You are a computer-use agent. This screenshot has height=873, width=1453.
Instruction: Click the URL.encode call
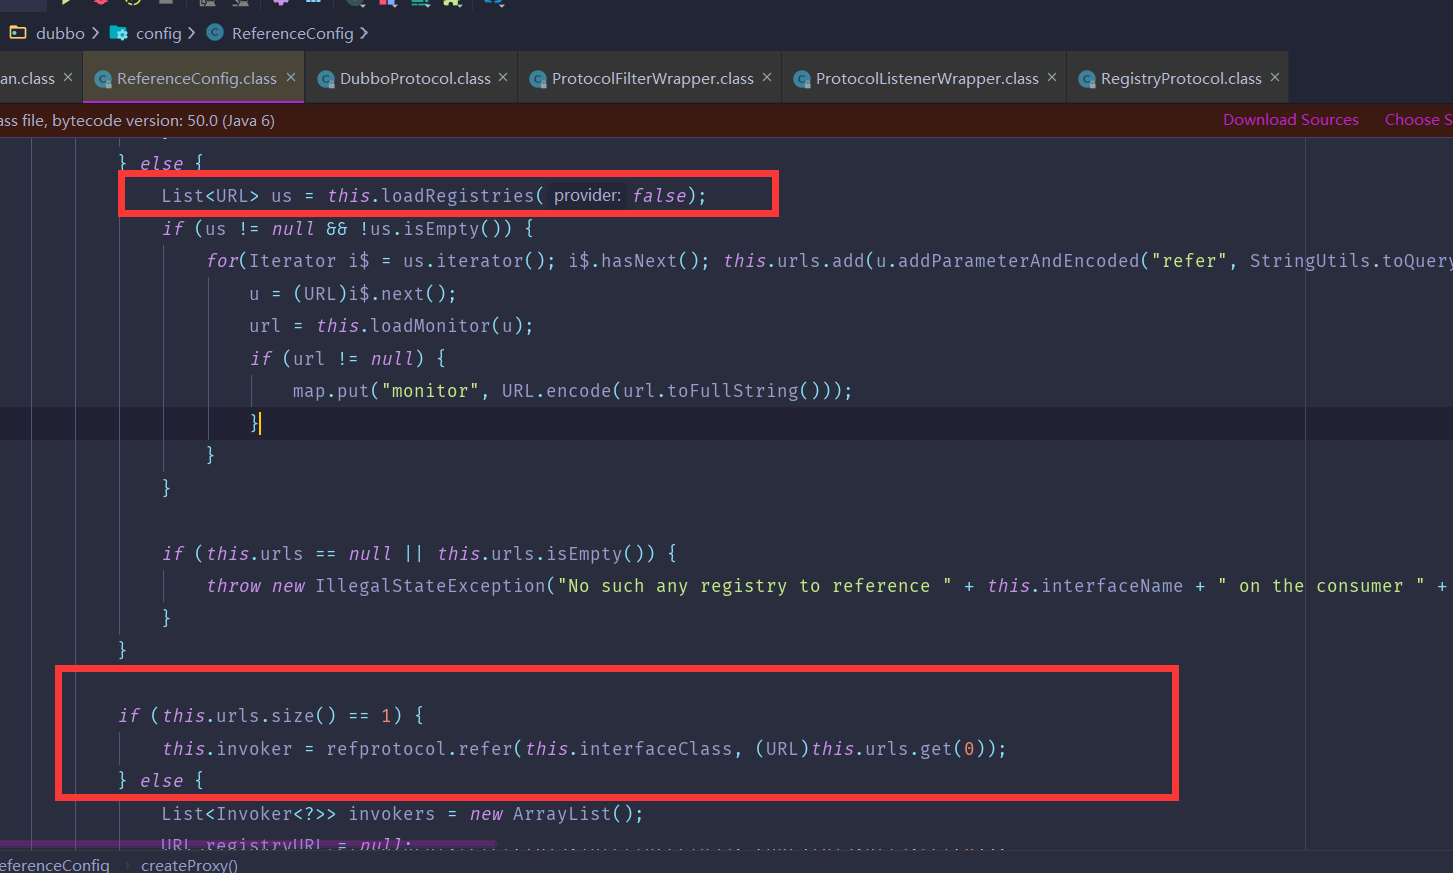[x=557, y=391]
